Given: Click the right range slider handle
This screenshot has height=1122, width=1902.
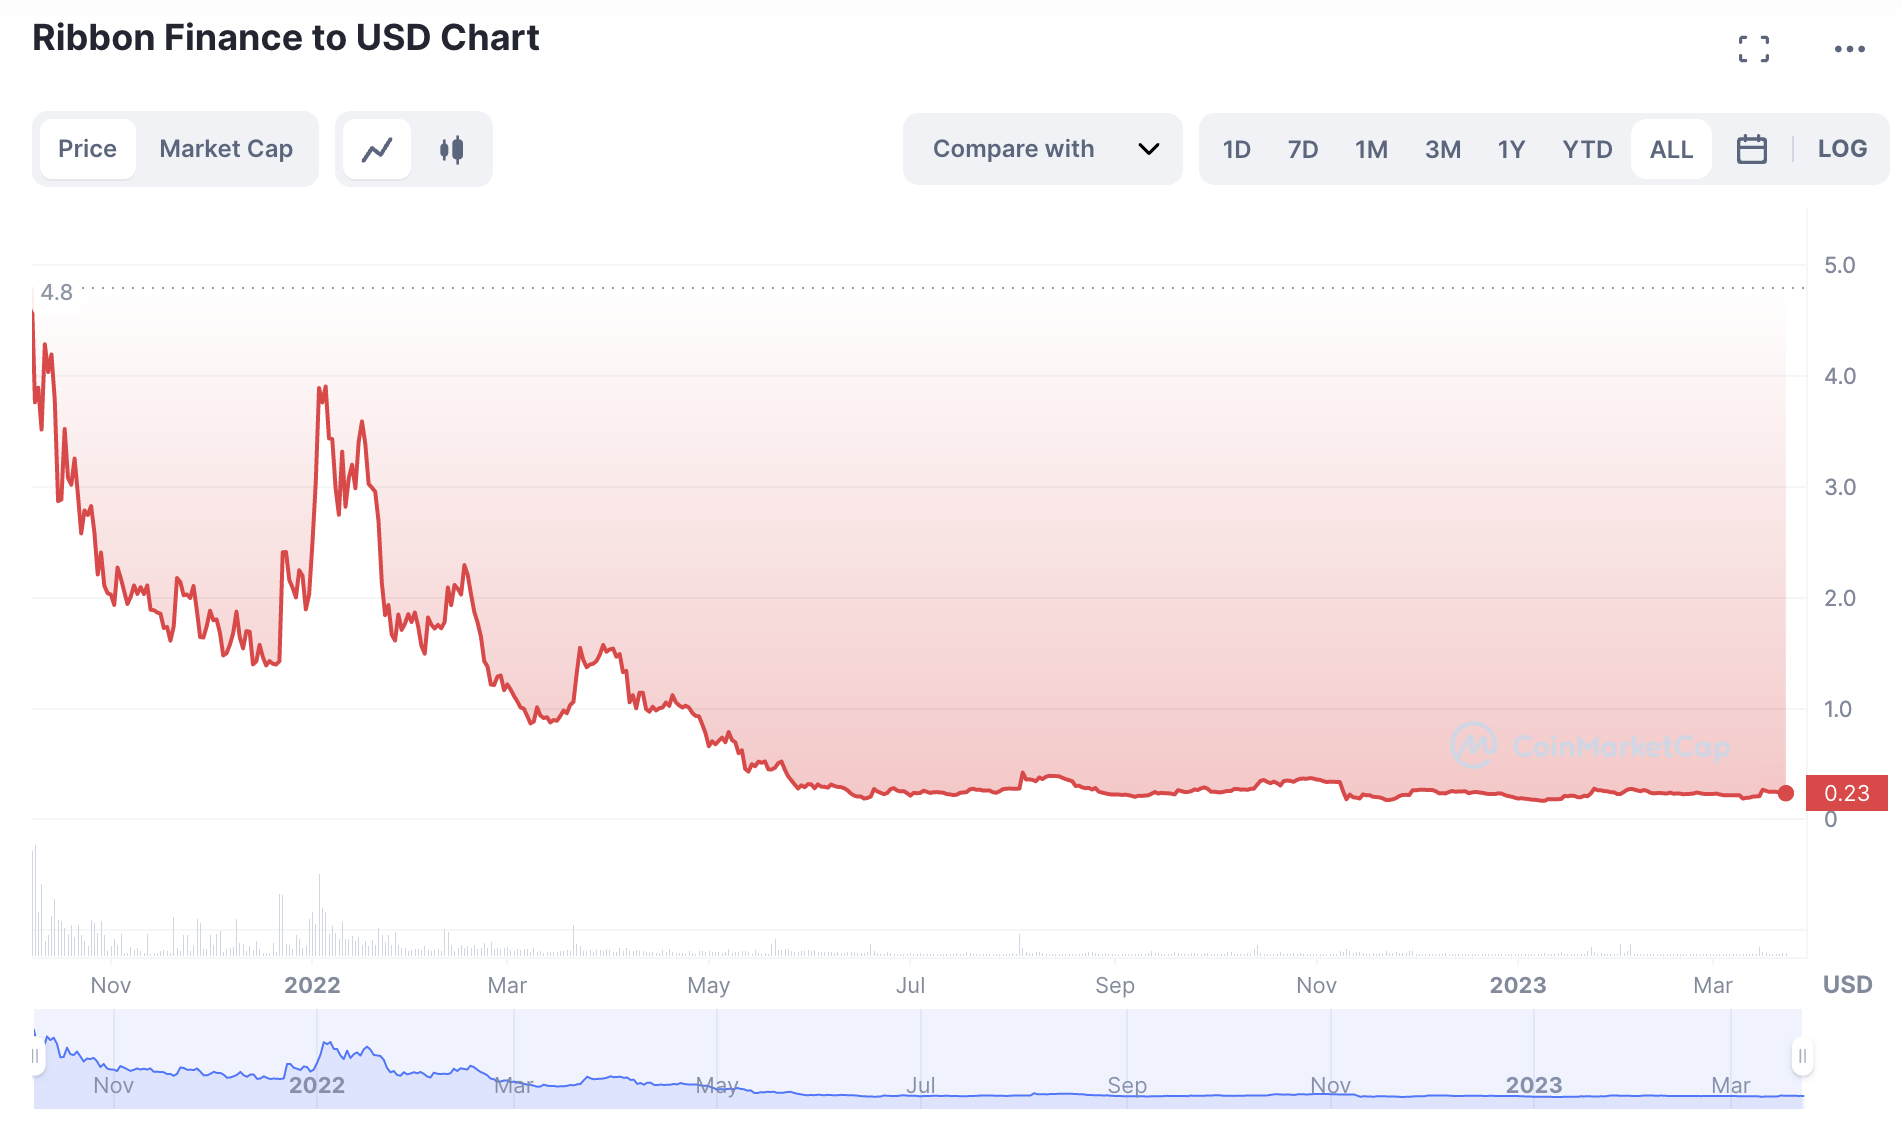Looking at the screenshot, I should pos(1802,1056).
